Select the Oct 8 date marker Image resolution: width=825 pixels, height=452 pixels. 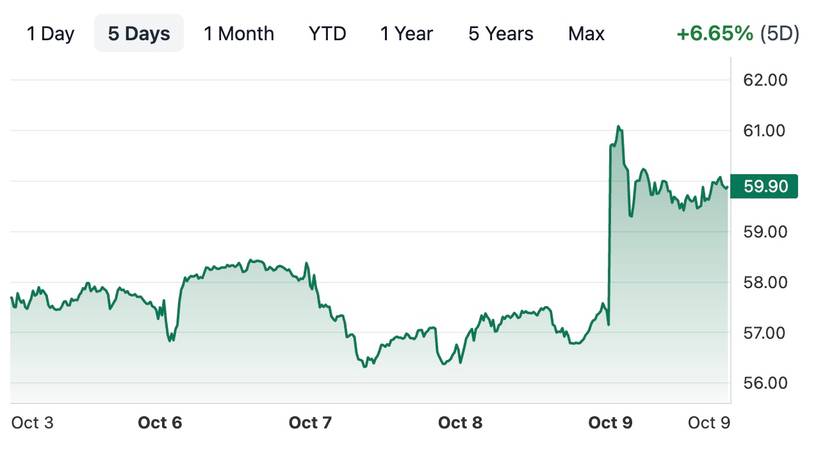pyautogui.click(x=460, y=422)
